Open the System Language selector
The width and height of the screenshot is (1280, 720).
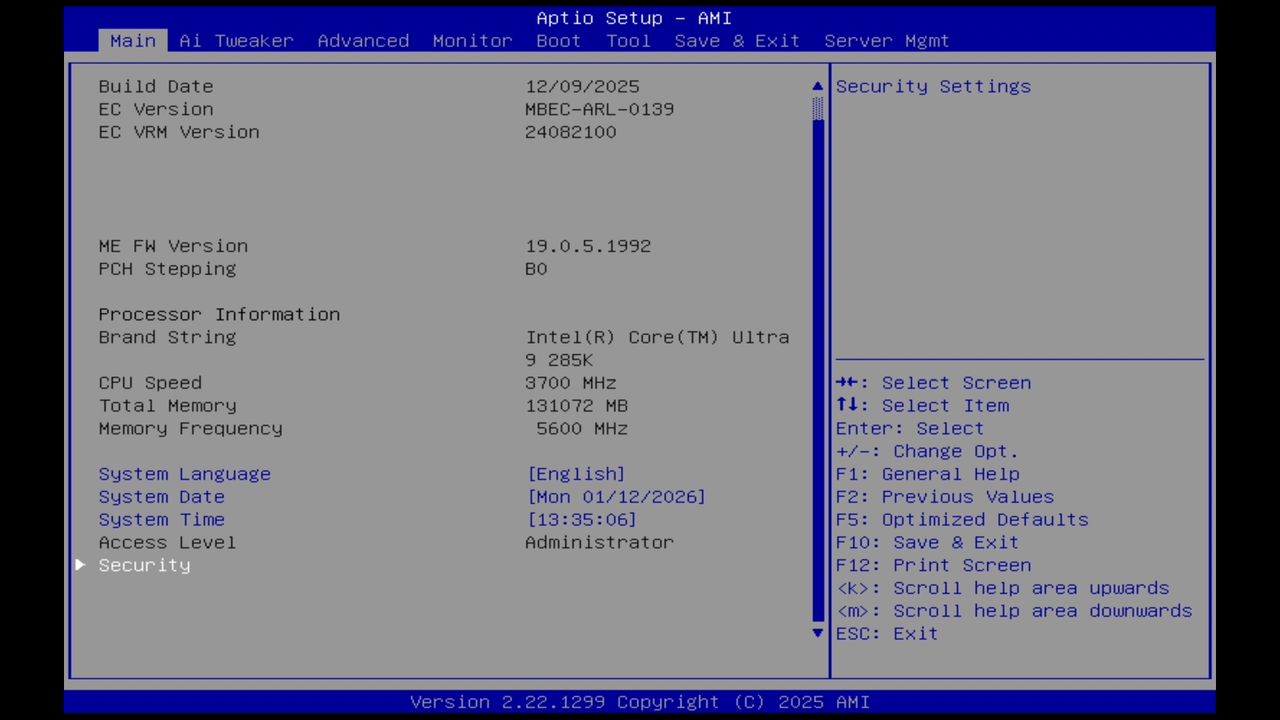click(184, 473)
